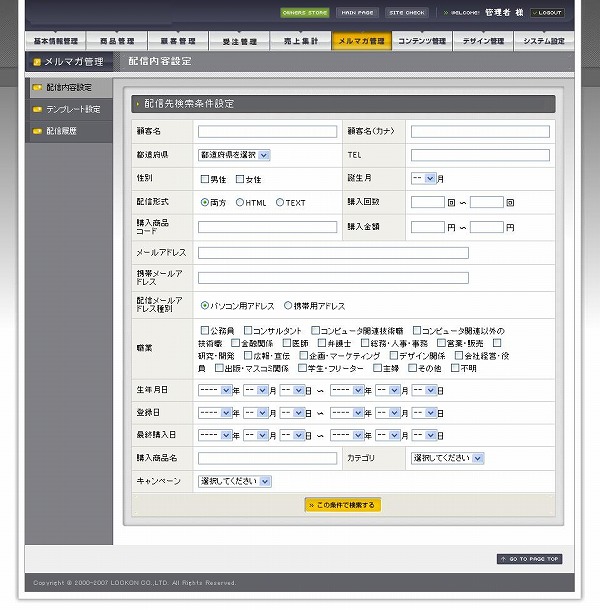
Task: Click GO TO PAGE TOP button
Action: click(530, 559)
